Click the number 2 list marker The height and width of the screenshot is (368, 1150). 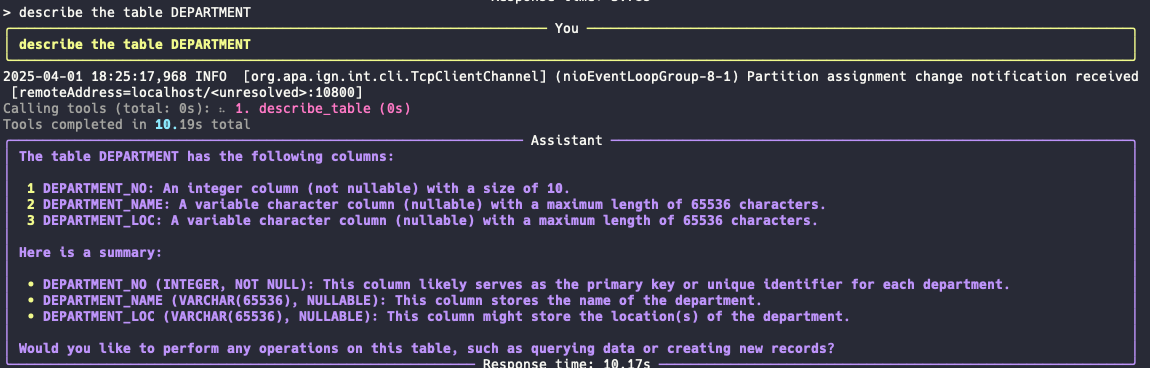point(31,204)
